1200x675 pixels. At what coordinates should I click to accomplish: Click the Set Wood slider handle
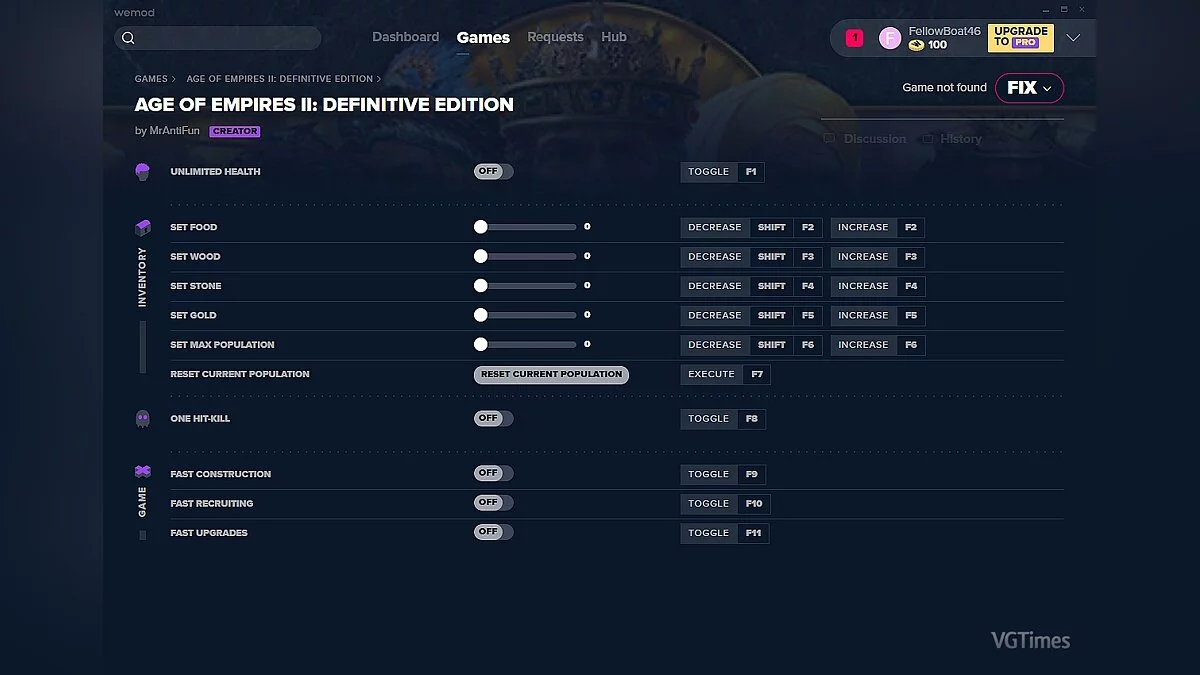(481, 256)
